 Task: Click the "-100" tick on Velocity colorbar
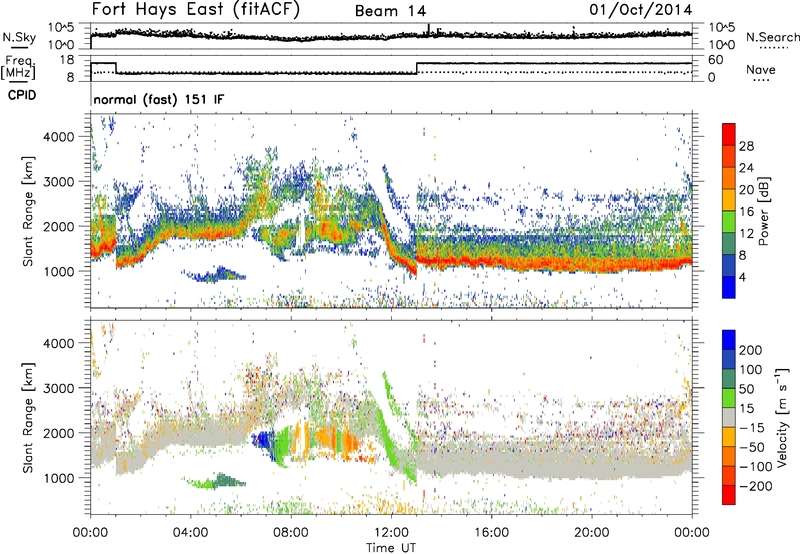click(x=756, y=467)
